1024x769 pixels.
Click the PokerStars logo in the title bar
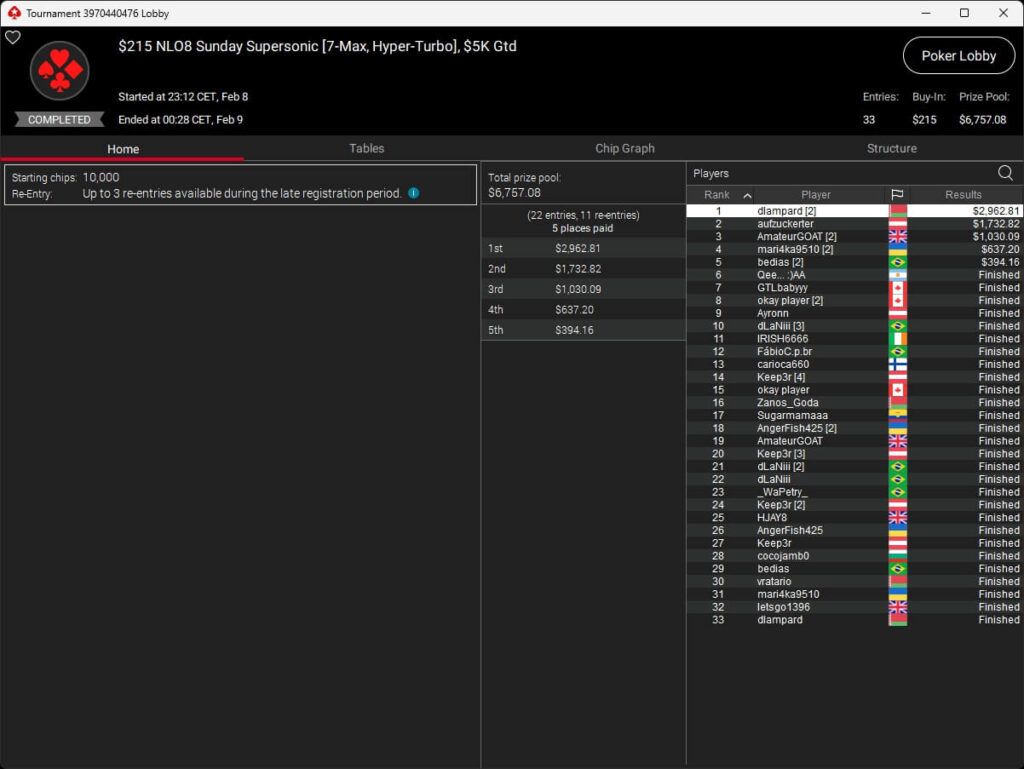point(13,13)
